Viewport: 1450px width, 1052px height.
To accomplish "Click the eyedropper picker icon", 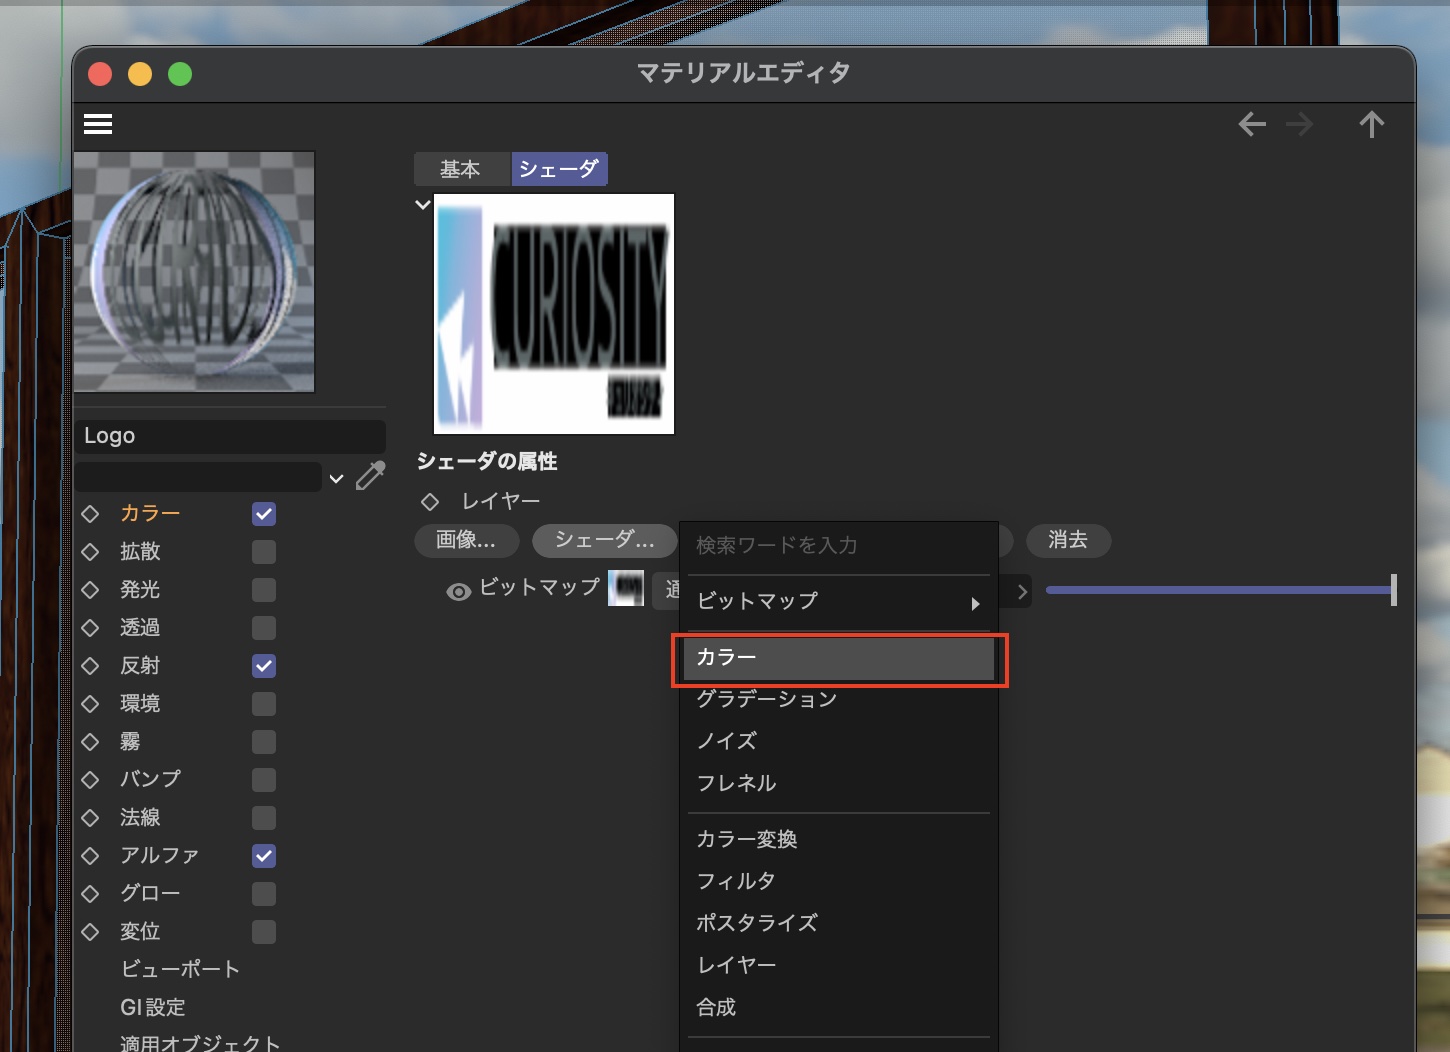I will pyautogui.click(x=370, y=476).
